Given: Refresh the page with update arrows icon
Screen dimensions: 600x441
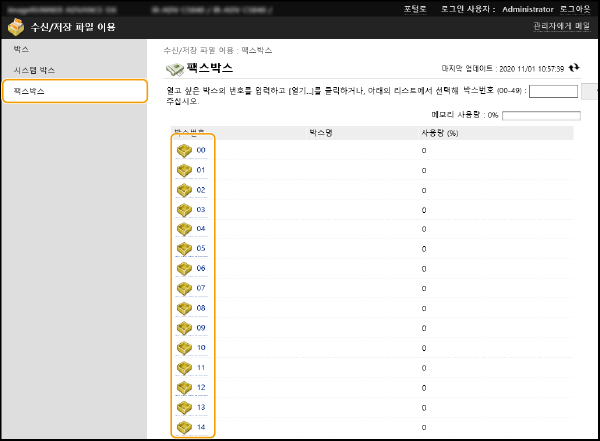Looking at the screenshot, I should click(x=574, y=67).
